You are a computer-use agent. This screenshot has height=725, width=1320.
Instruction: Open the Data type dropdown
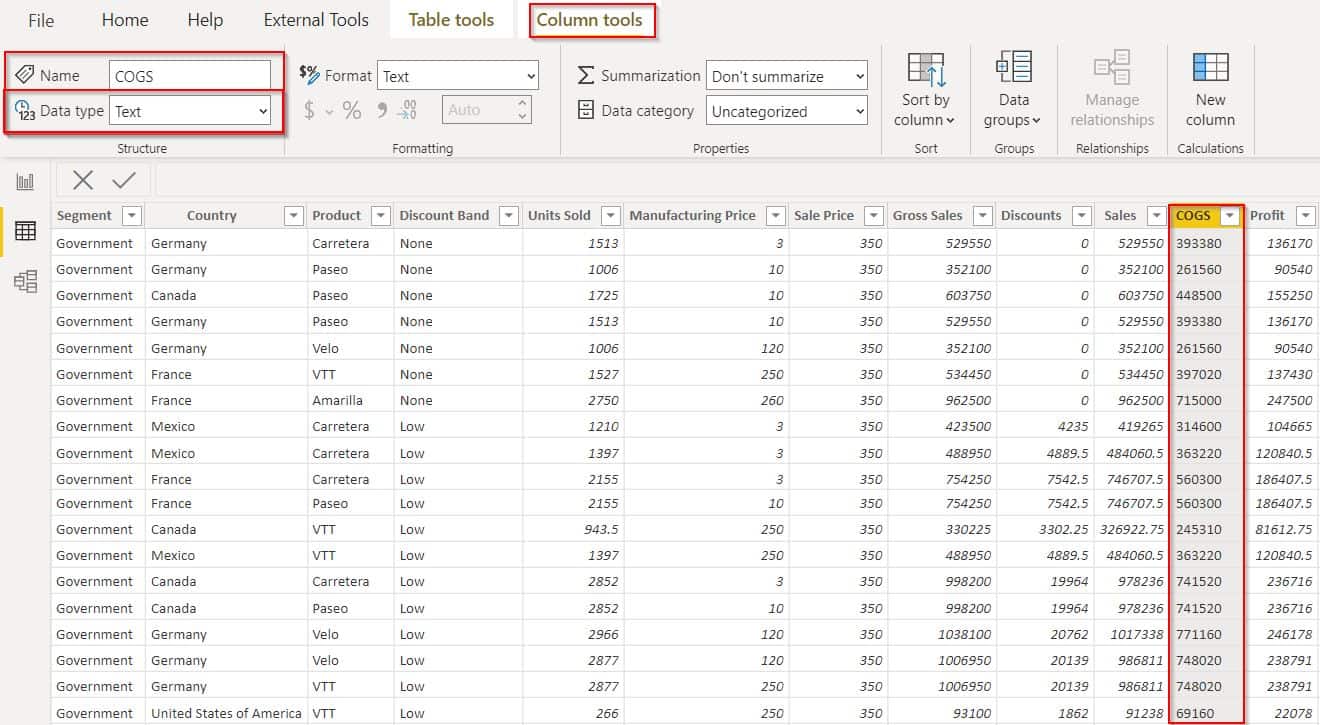[x=190, y=111]
